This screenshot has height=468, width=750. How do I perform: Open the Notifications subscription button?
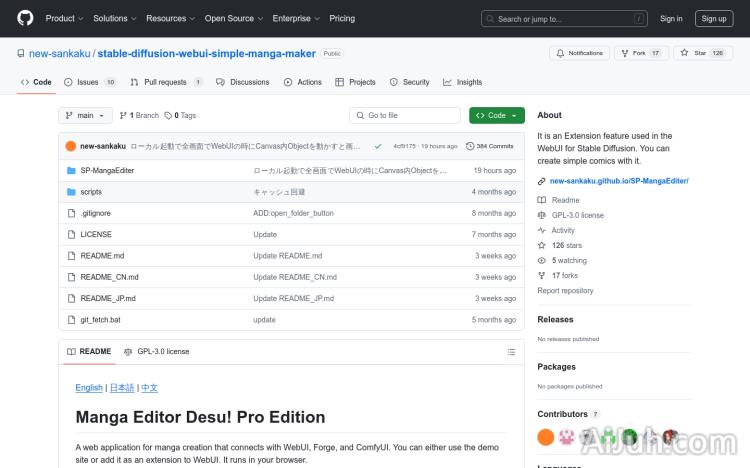coord(580,53)
